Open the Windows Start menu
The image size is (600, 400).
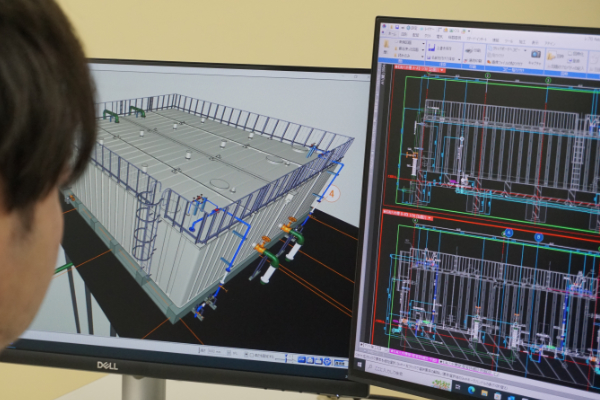click(x=360, y=365)
